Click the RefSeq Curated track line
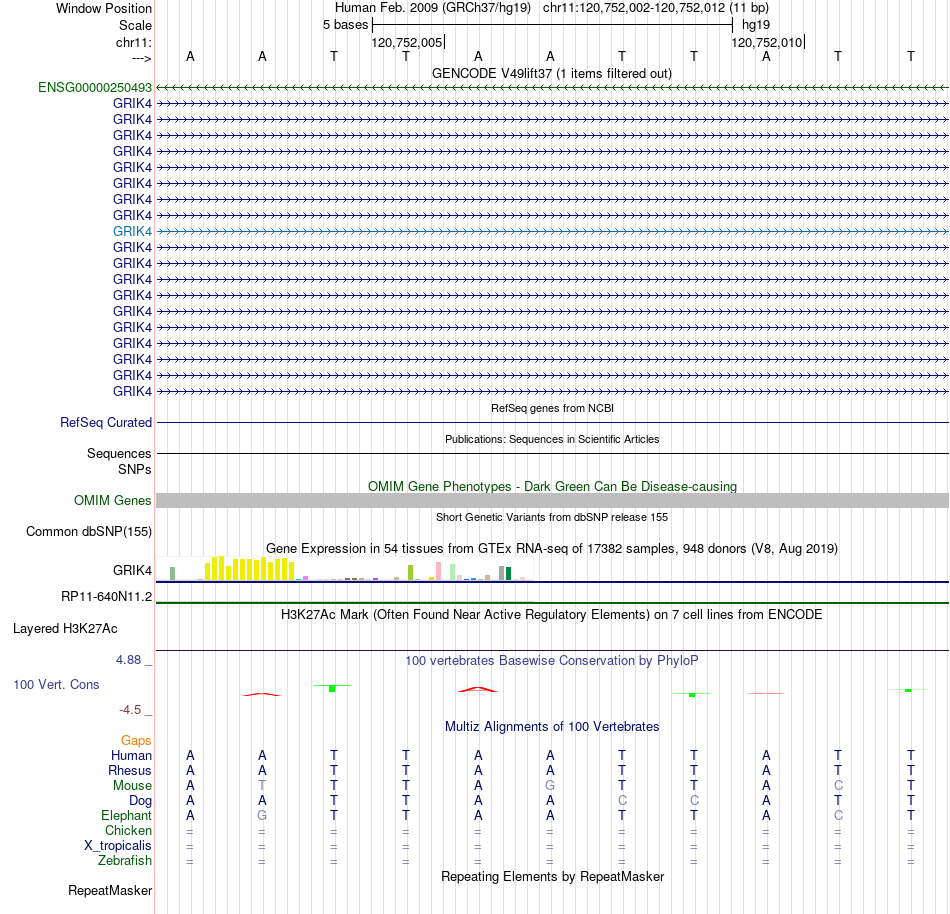The width and height of the screenshot is (950, 914). pyautogui.click(x=553, y=422)
